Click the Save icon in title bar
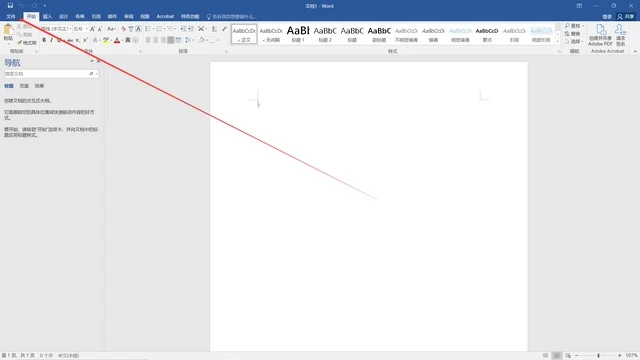Viewport: 640px width, 360px height. point(10,6)
